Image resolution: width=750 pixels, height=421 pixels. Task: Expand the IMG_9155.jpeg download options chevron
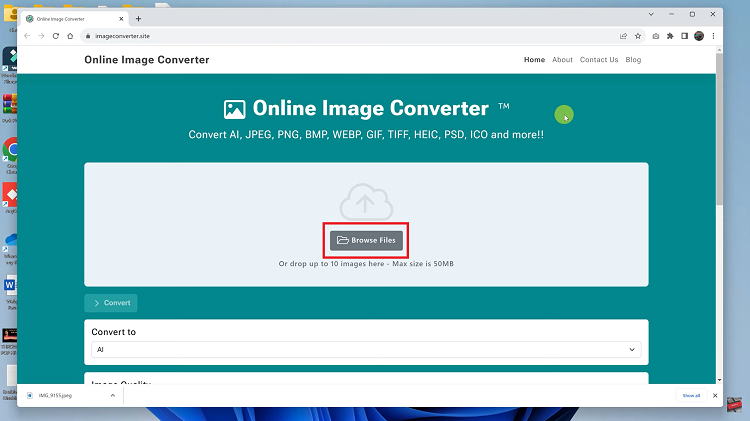pos(112,396)
